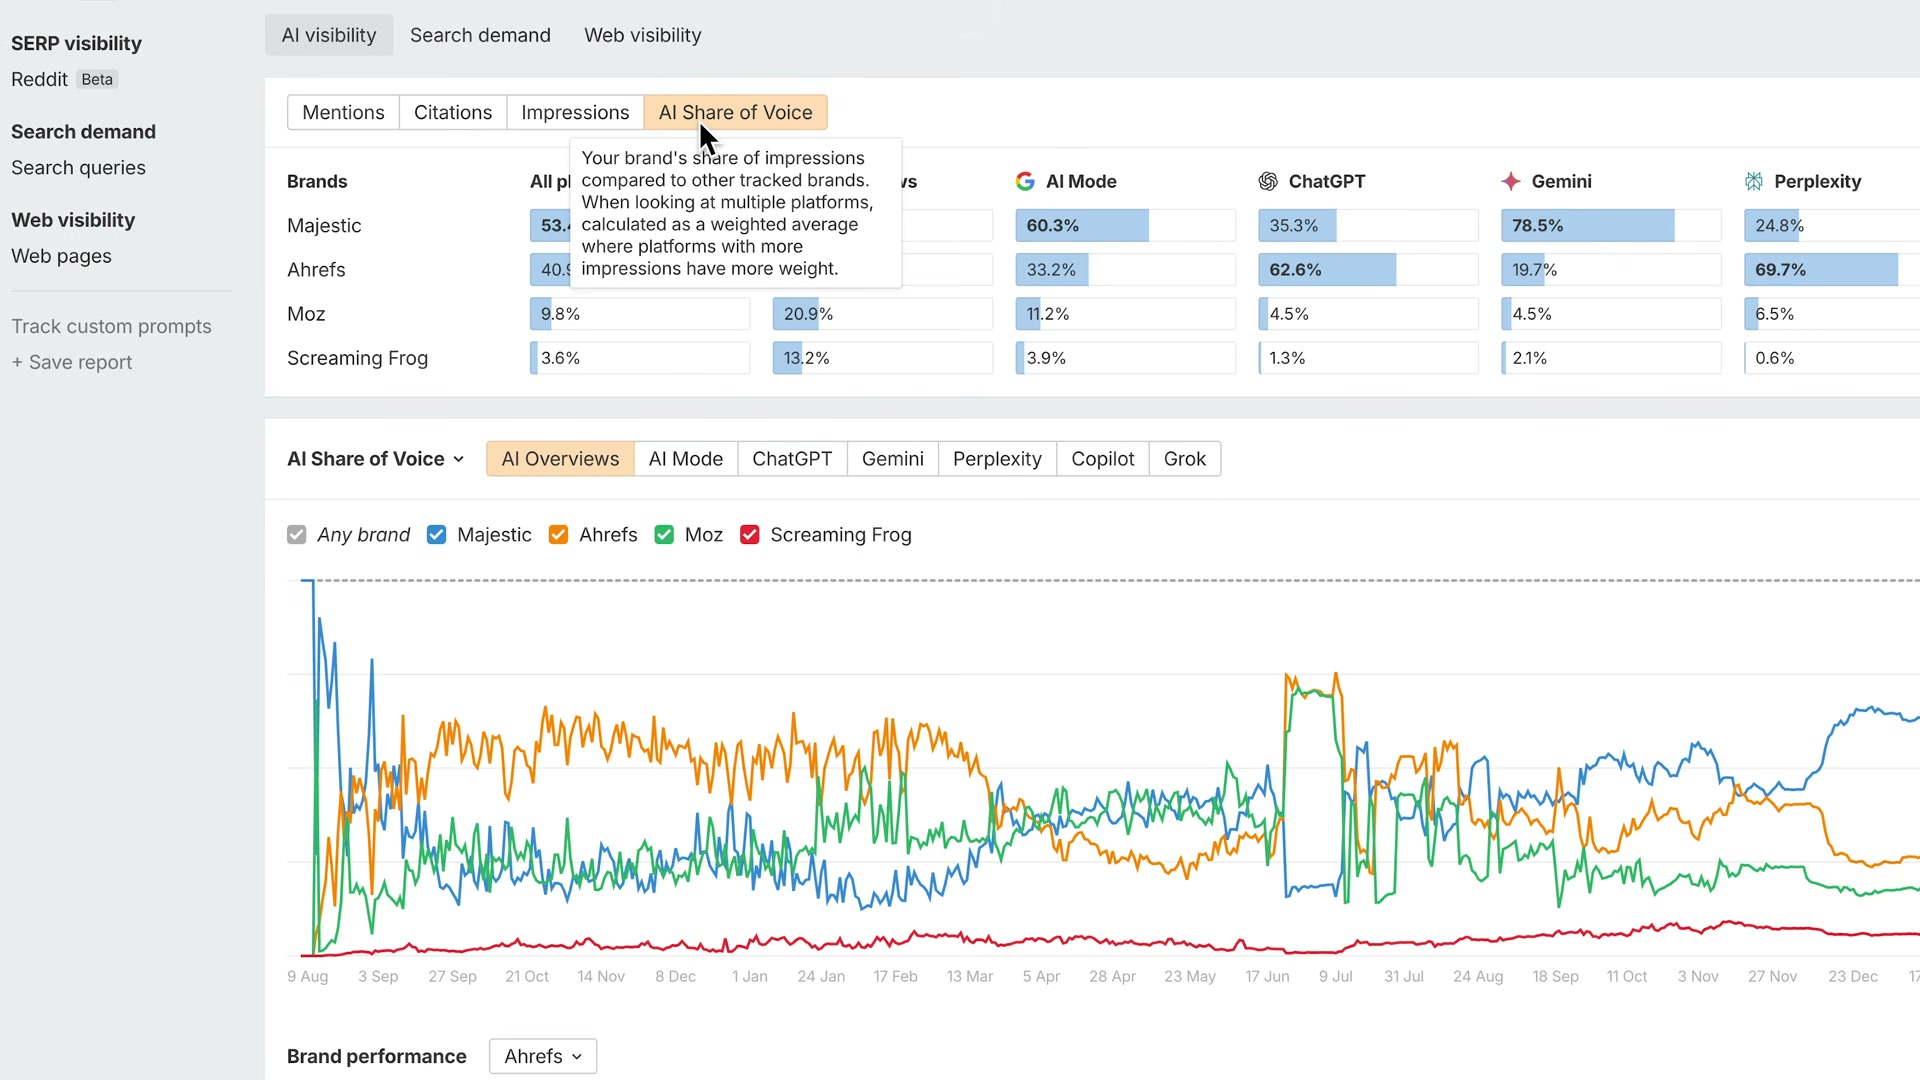Image resolution: width=1920 pixels, height=1080 pixels.
Task: Uncheck the Moz brand checkbox
Action: (664, 535)
